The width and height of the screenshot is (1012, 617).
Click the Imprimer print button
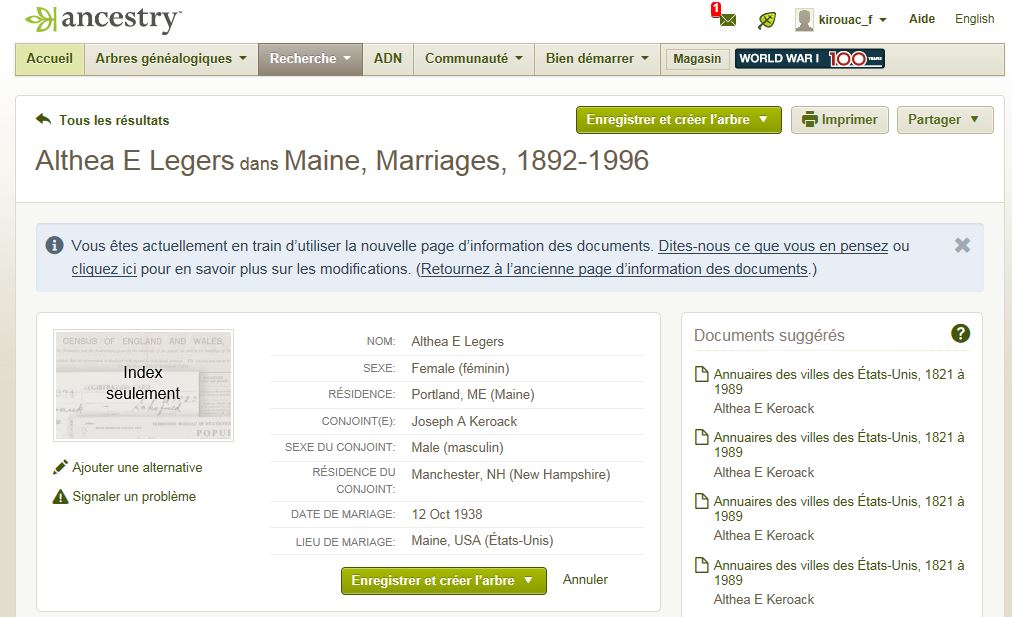[x=840, y=120]
